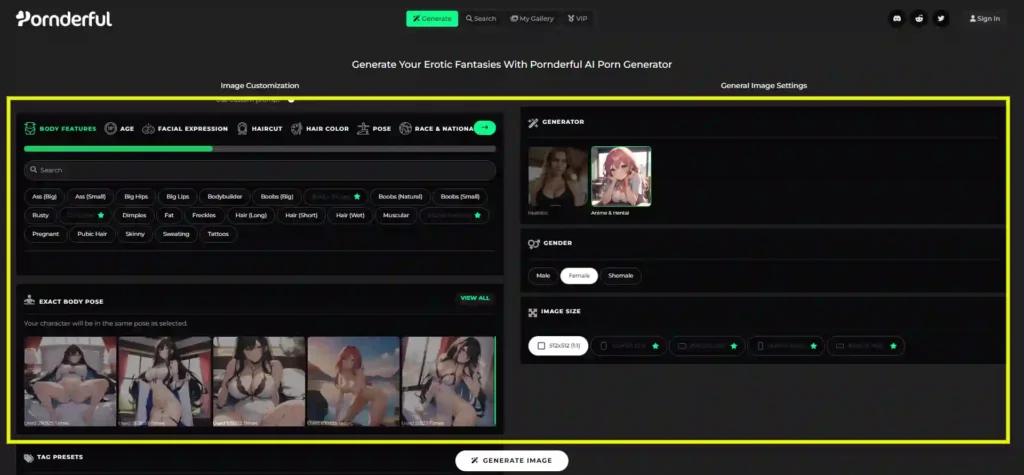
Task: Toggle the Hair (Long) tag
Action: [x=251, y=215]
